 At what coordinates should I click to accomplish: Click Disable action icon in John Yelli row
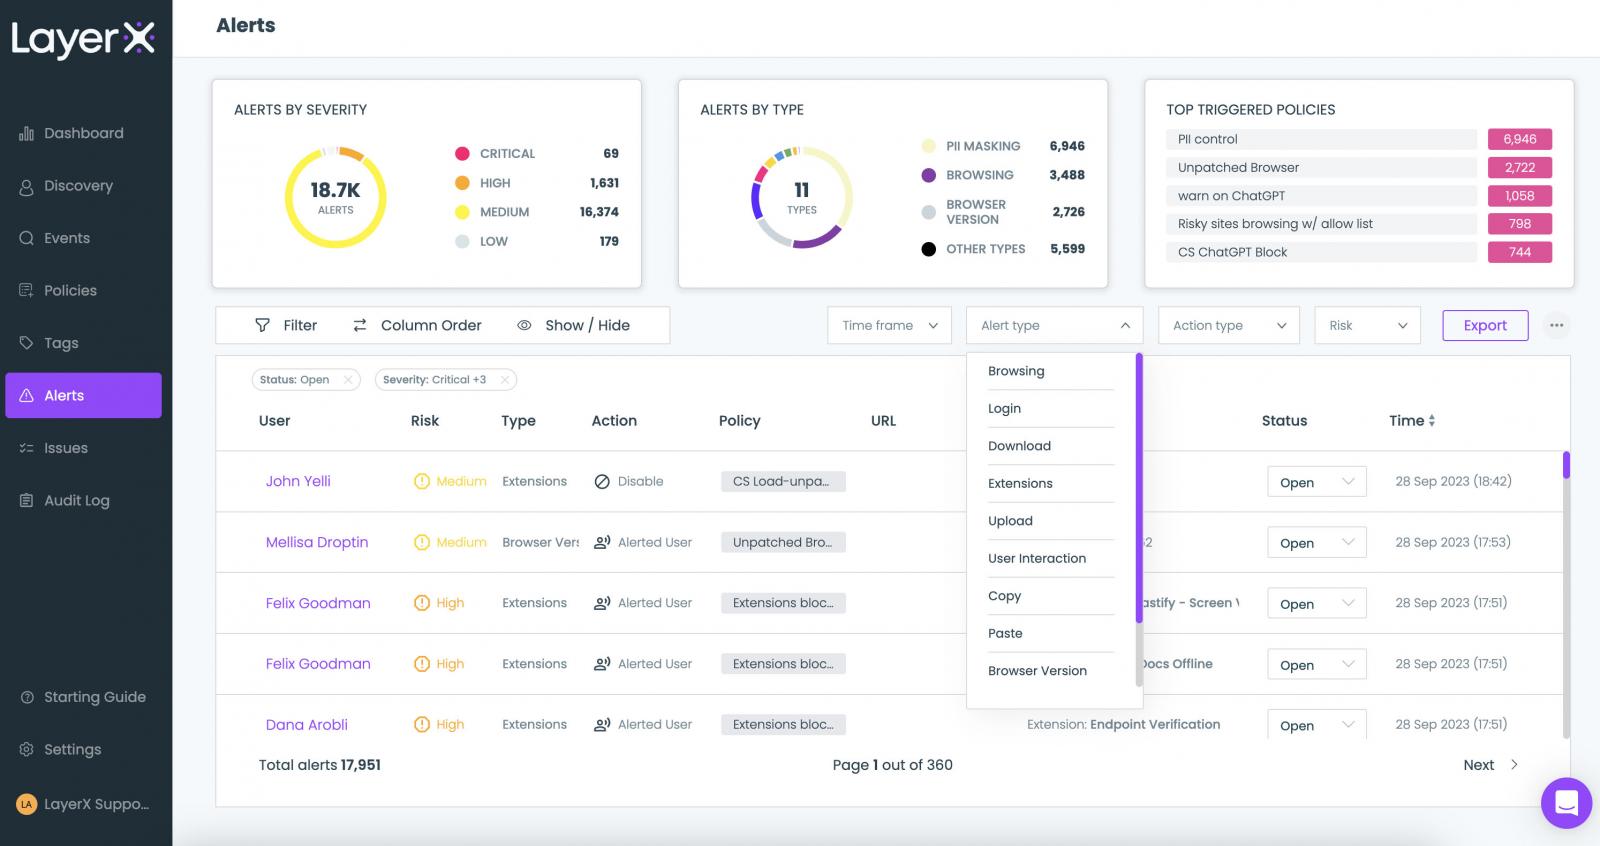602,481
